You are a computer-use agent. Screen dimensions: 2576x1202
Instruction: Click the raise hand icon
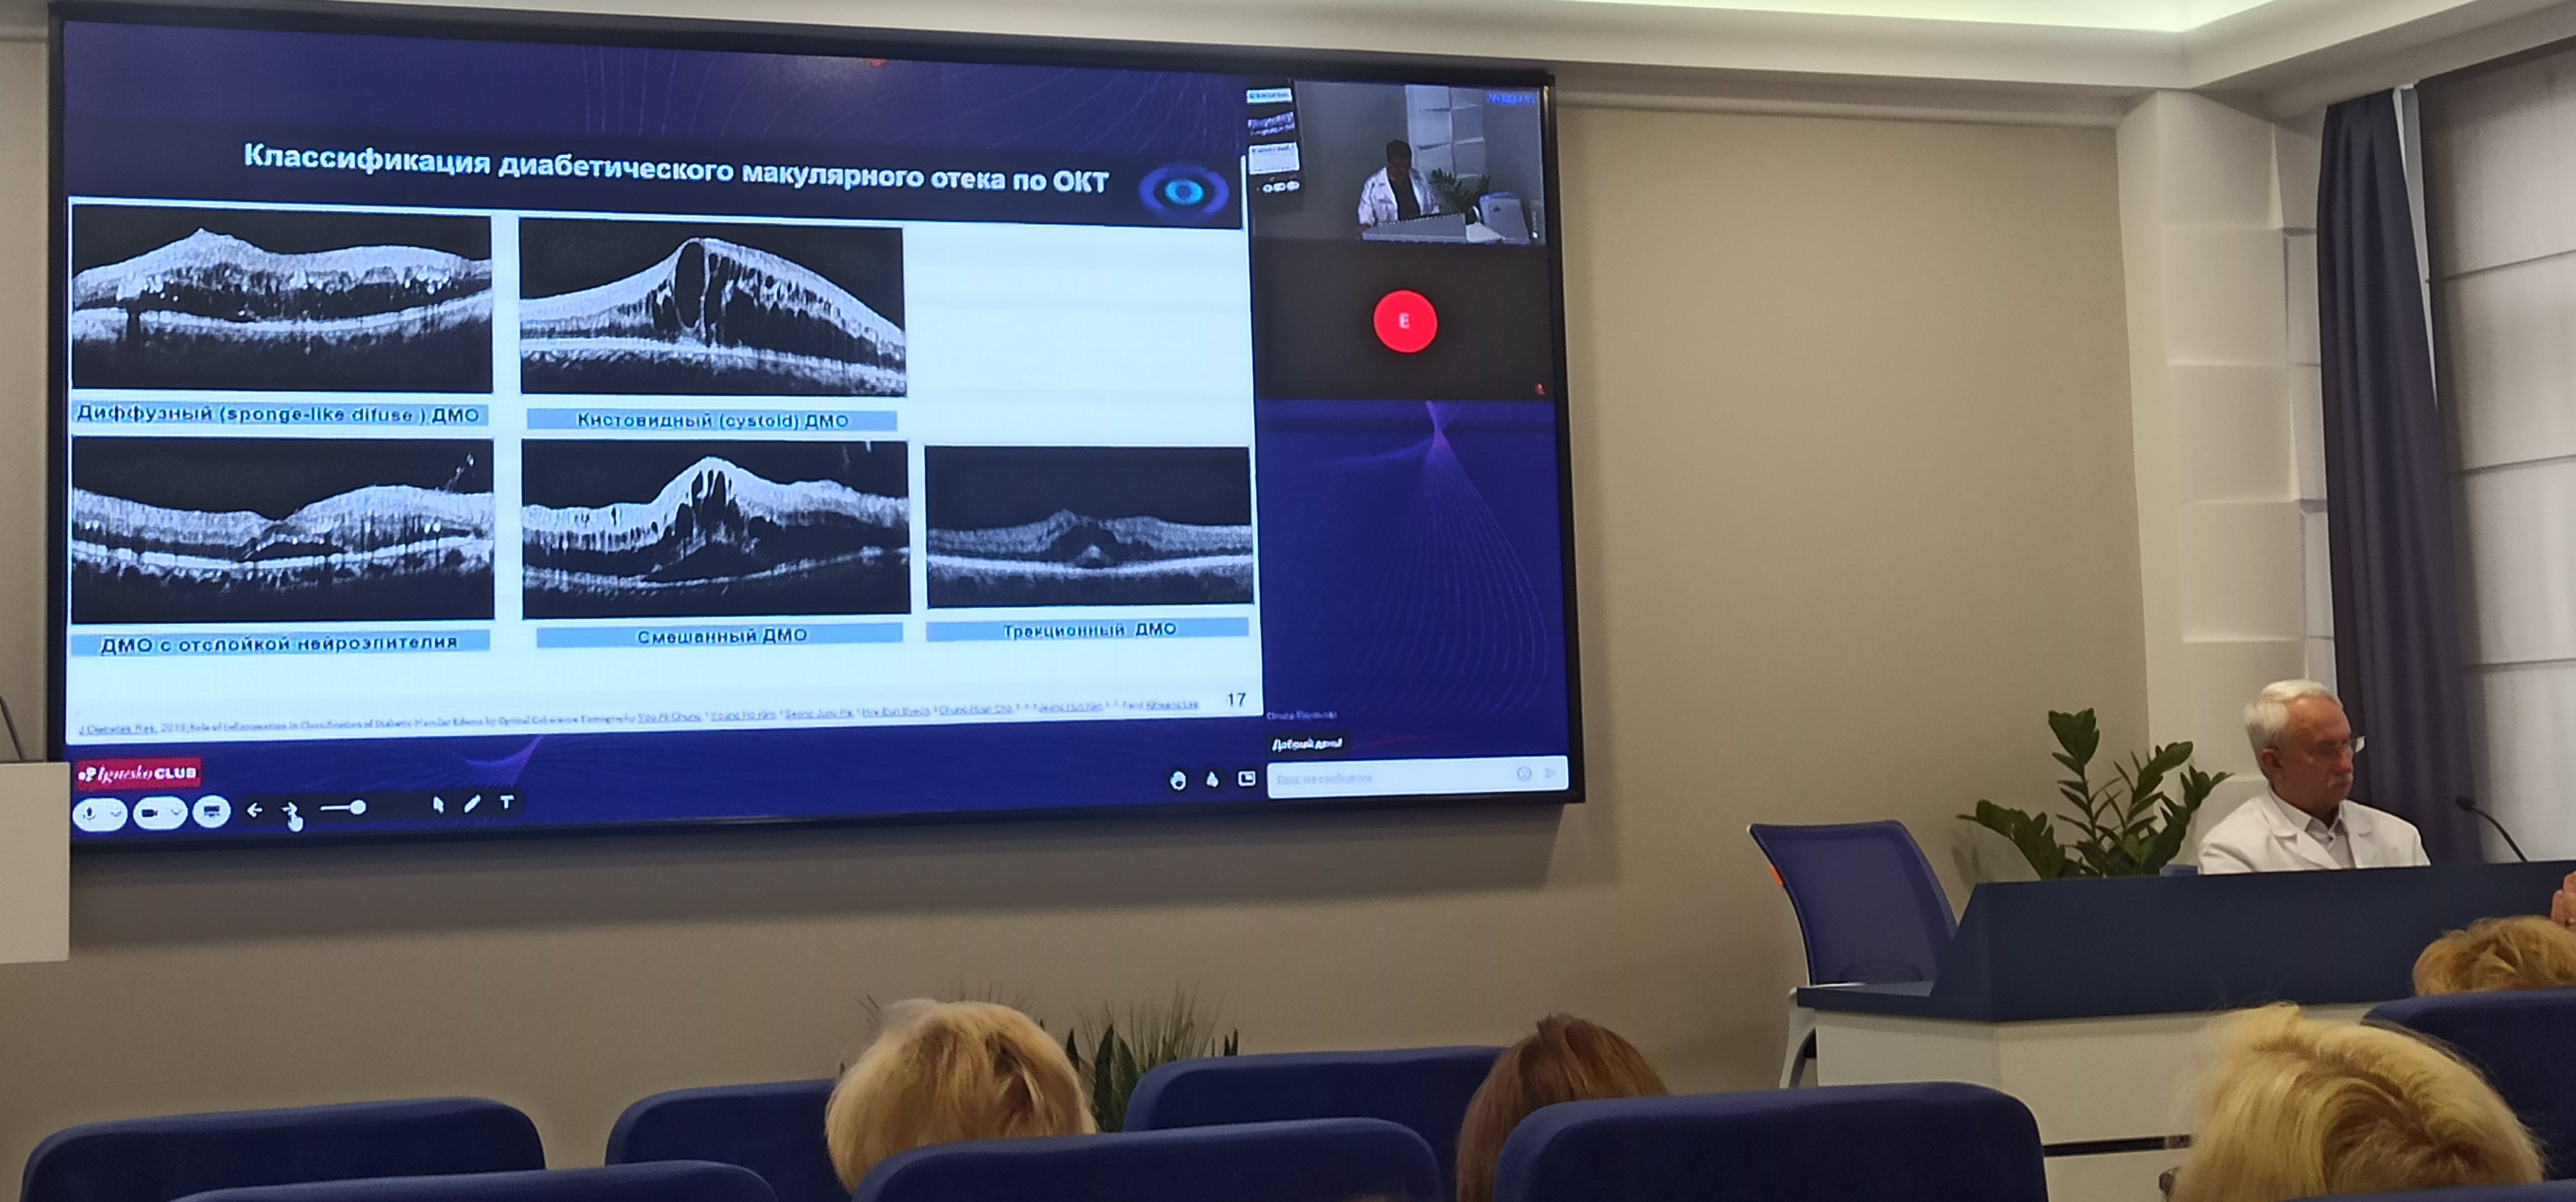pyautogui.click(x=1178, y=780)
